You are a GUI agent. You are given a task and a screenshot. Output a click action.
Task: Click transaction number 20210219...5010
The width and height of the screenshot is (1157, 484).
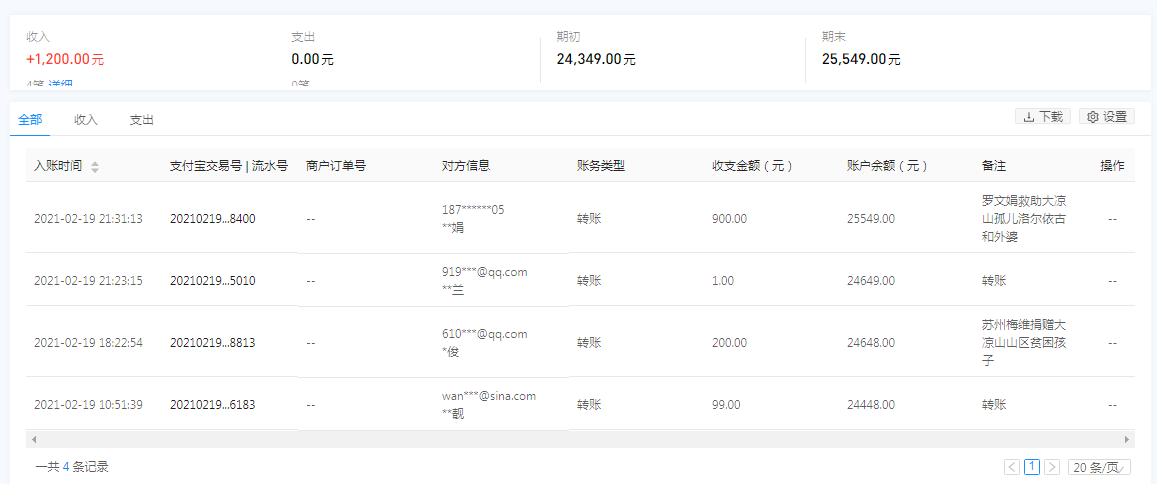[x=212, y=281]
